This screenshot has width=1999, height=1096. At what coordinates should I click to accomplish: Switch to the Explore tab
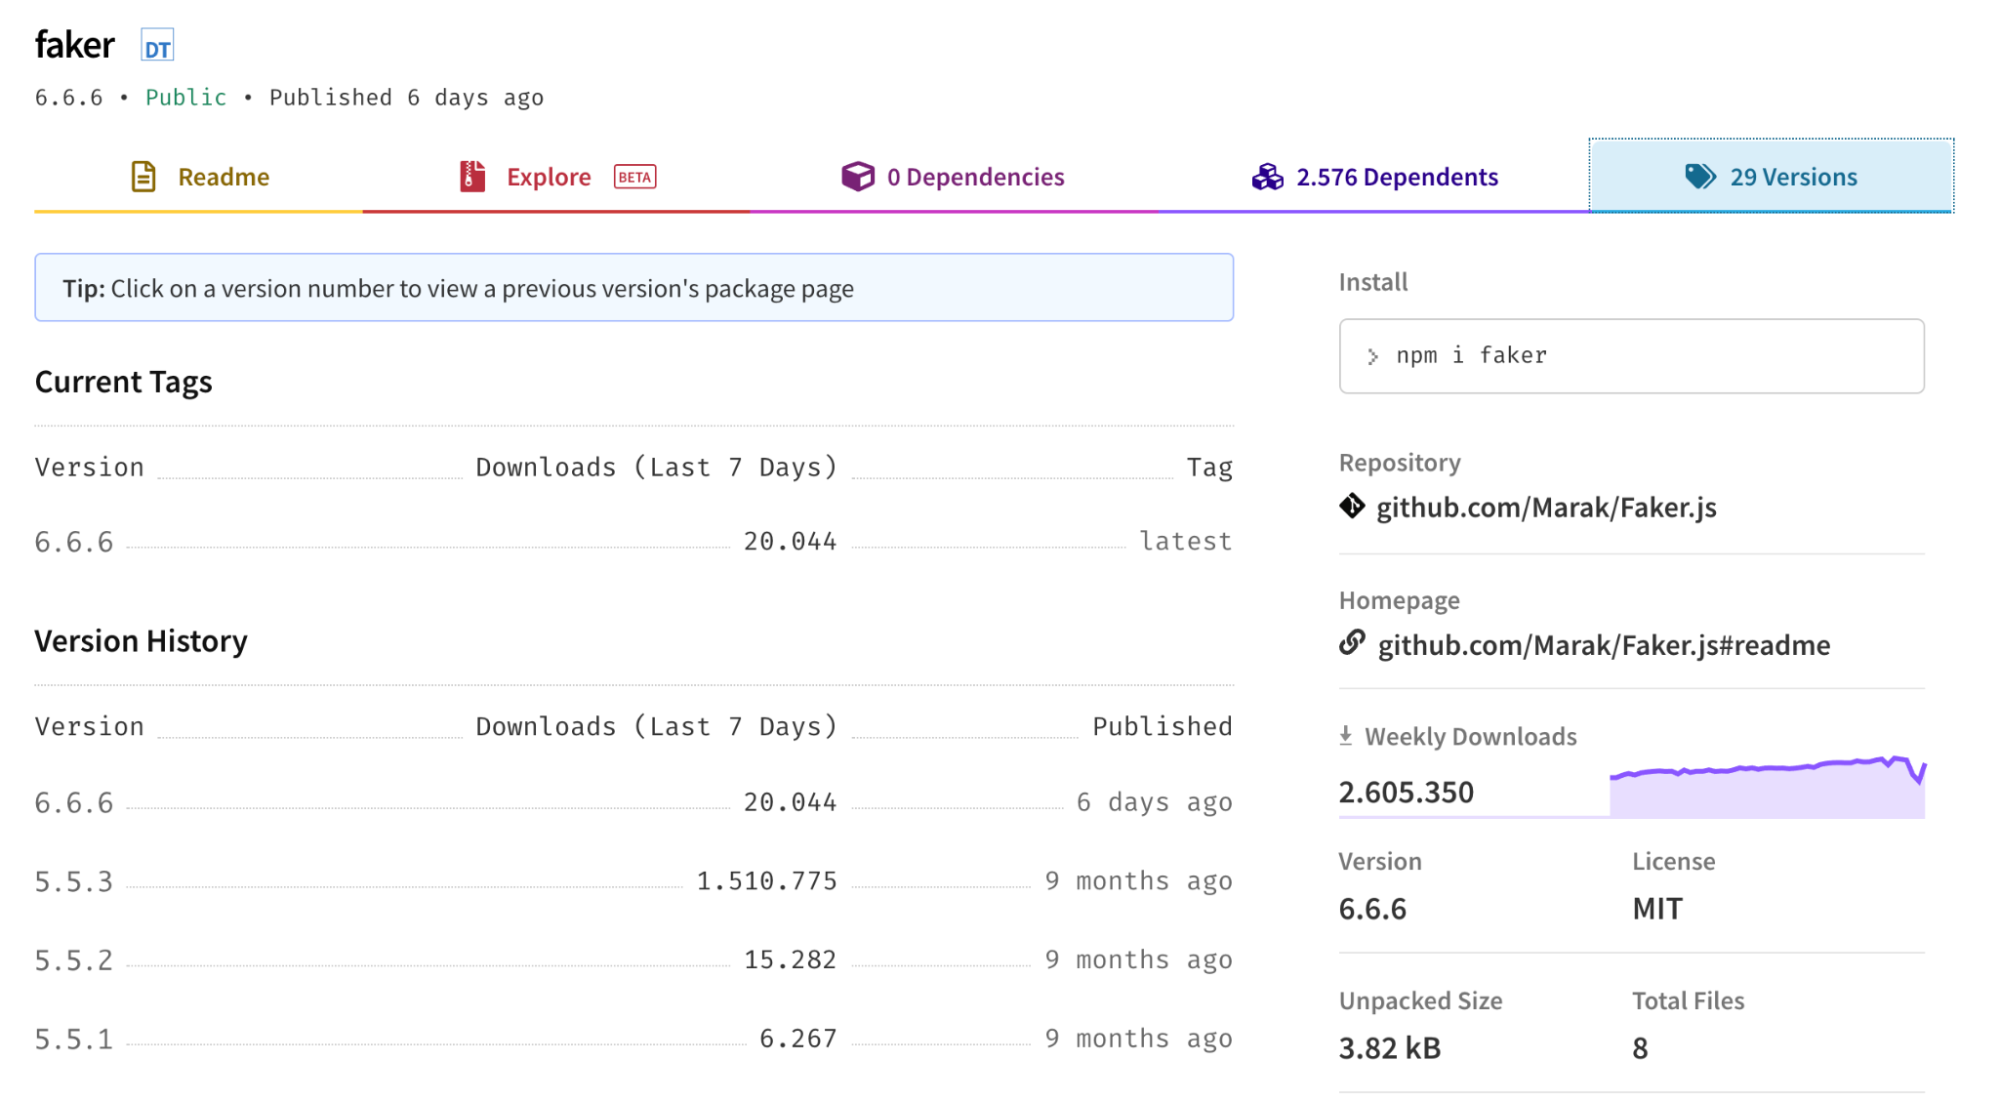(x=557, y=177)
